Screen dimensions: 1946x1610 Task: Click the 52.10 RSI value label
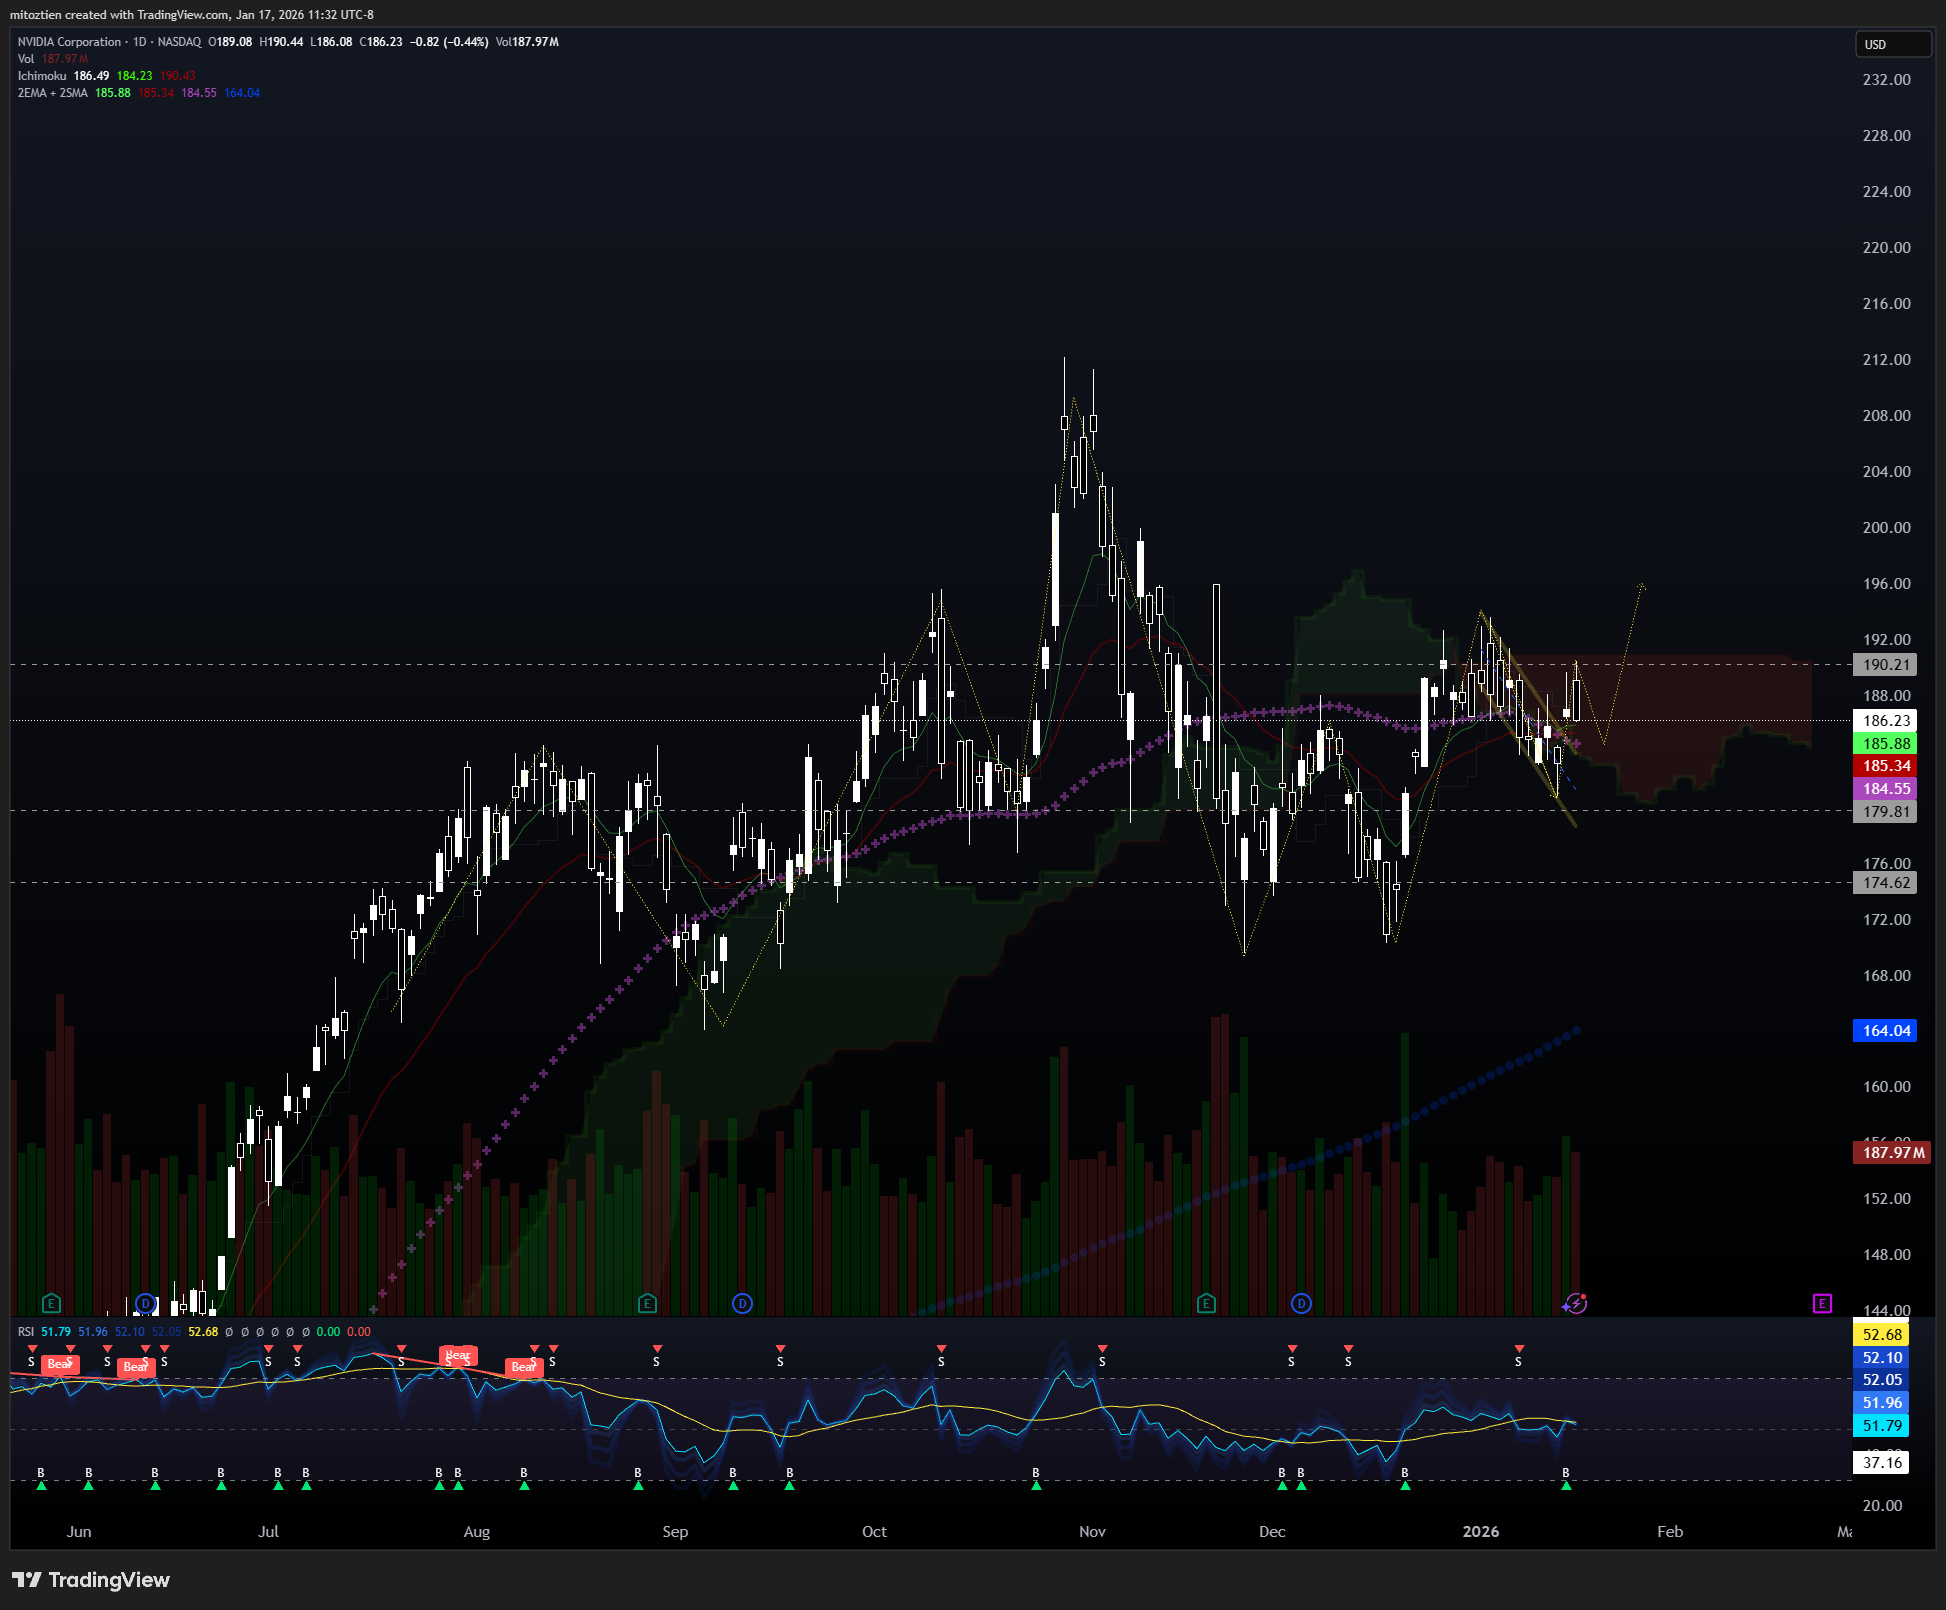[x=1882, y=1358]
